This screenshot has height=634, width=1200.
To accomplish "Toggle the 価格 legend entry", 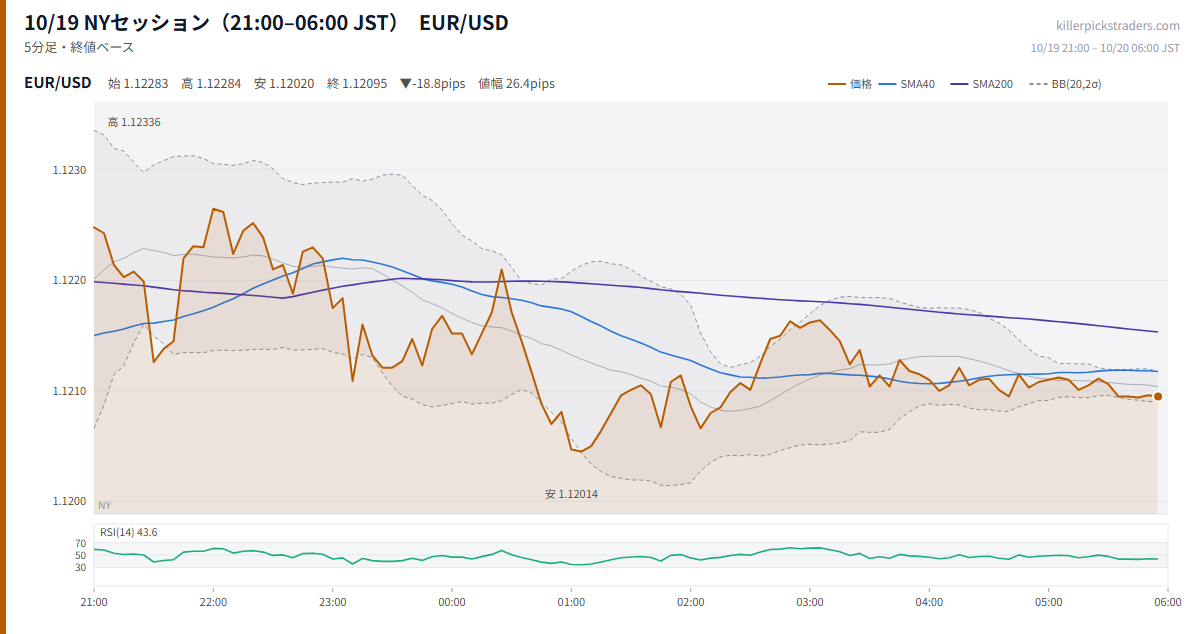I will (849, 84).
